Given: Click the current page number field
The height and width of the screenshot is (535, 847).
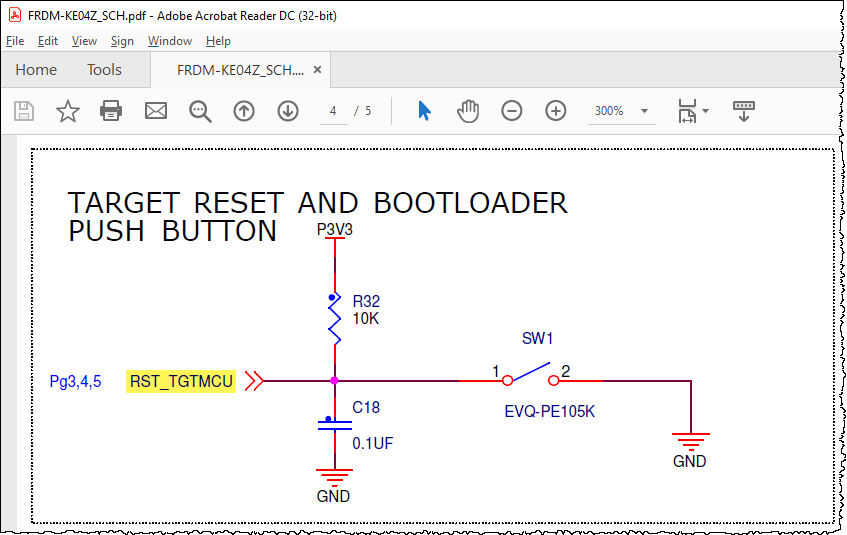Looking at the screenshot, I should (333, 111).
